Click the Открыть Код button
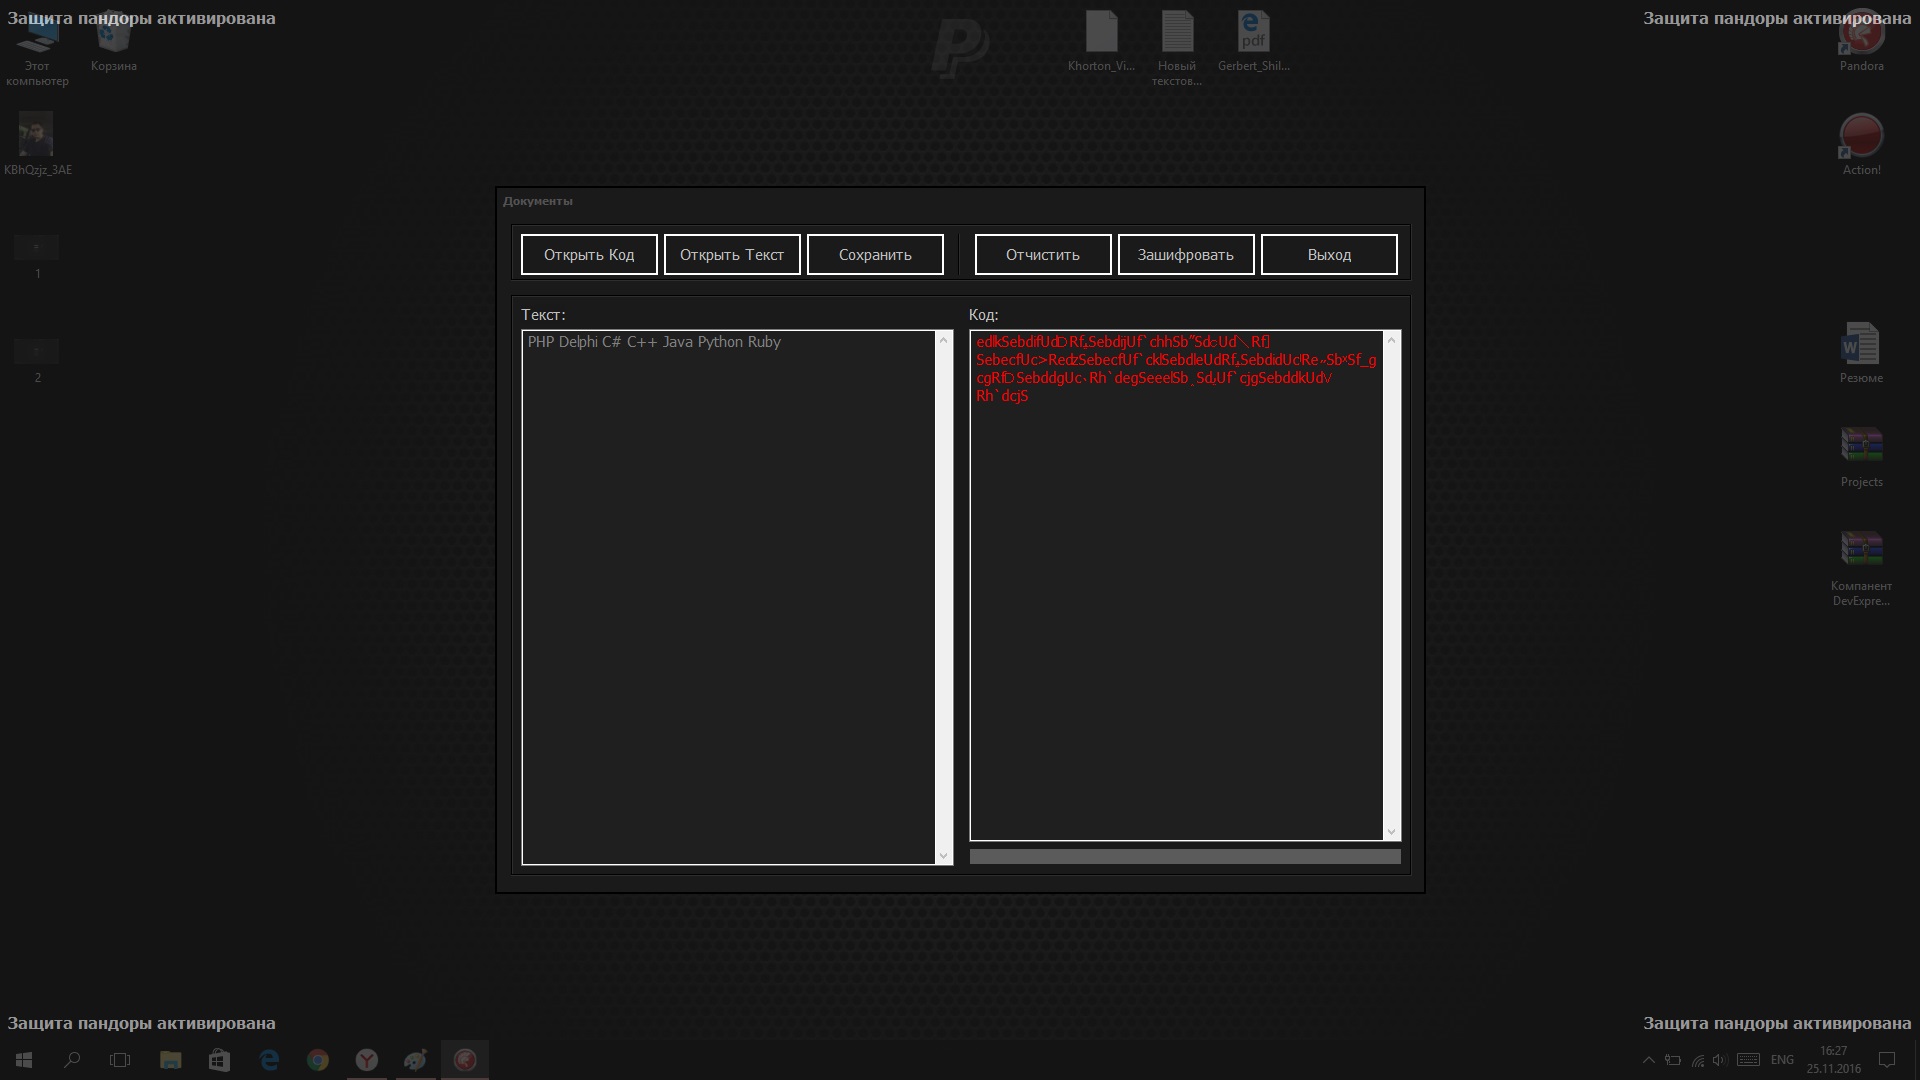Image resolution: width=1920 pixels, height=1080 pixels. coord(589,254)
